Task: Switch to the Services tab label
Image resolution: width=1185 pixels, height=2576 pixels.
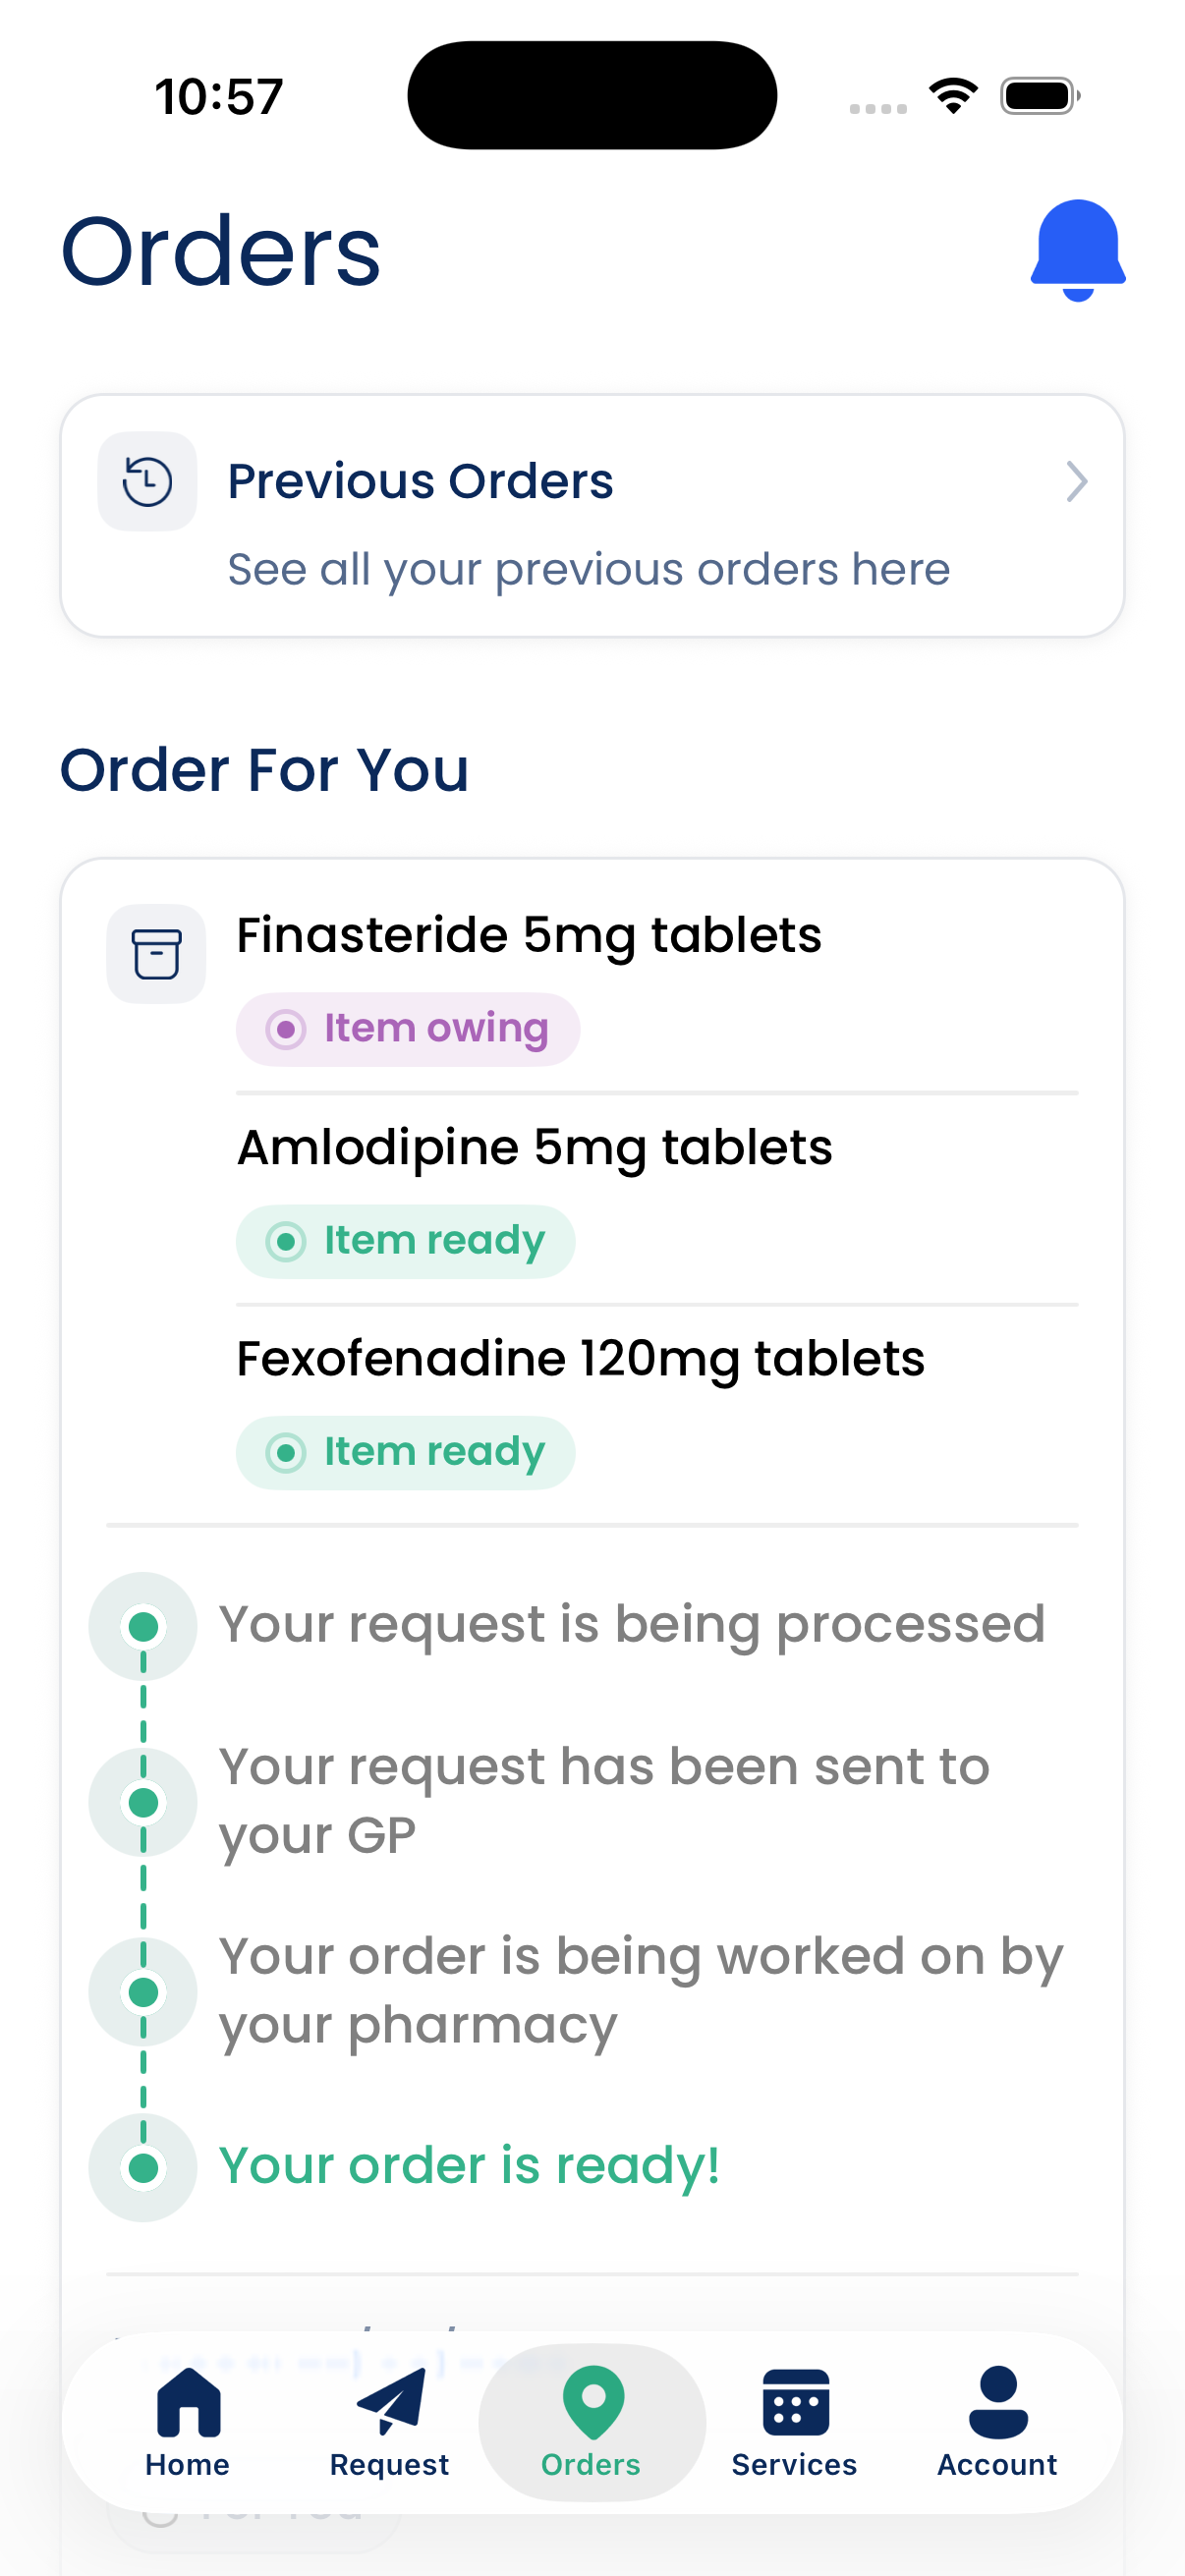Action: pos(795,2465)
